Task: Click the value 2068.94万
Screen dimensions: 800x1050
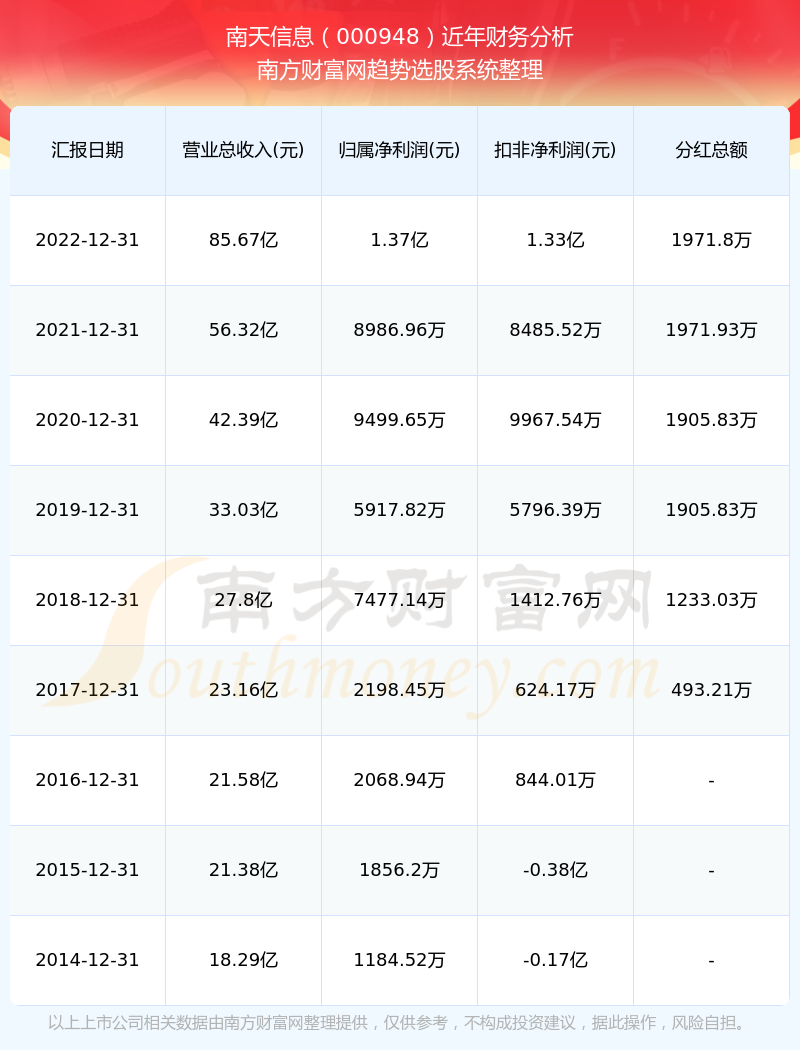Action: click(x=400, y=780)
